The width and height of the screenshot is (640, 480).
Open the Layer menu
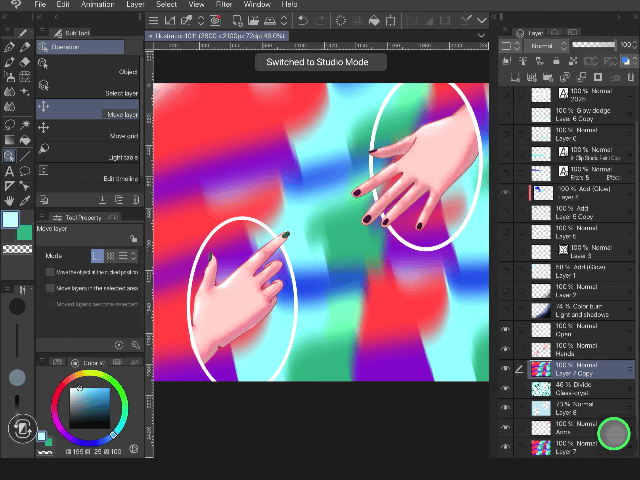(135, 4)
